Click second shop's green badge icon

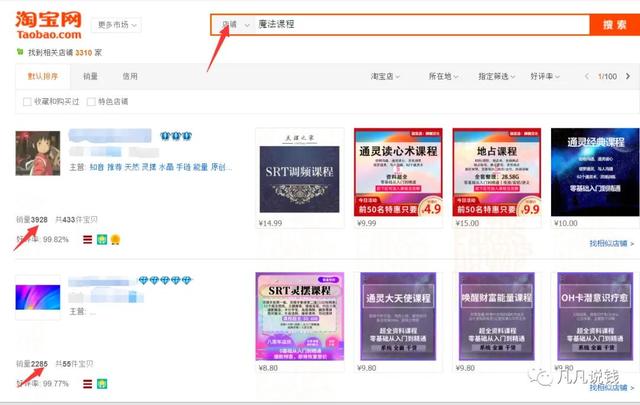coord(102,383)
